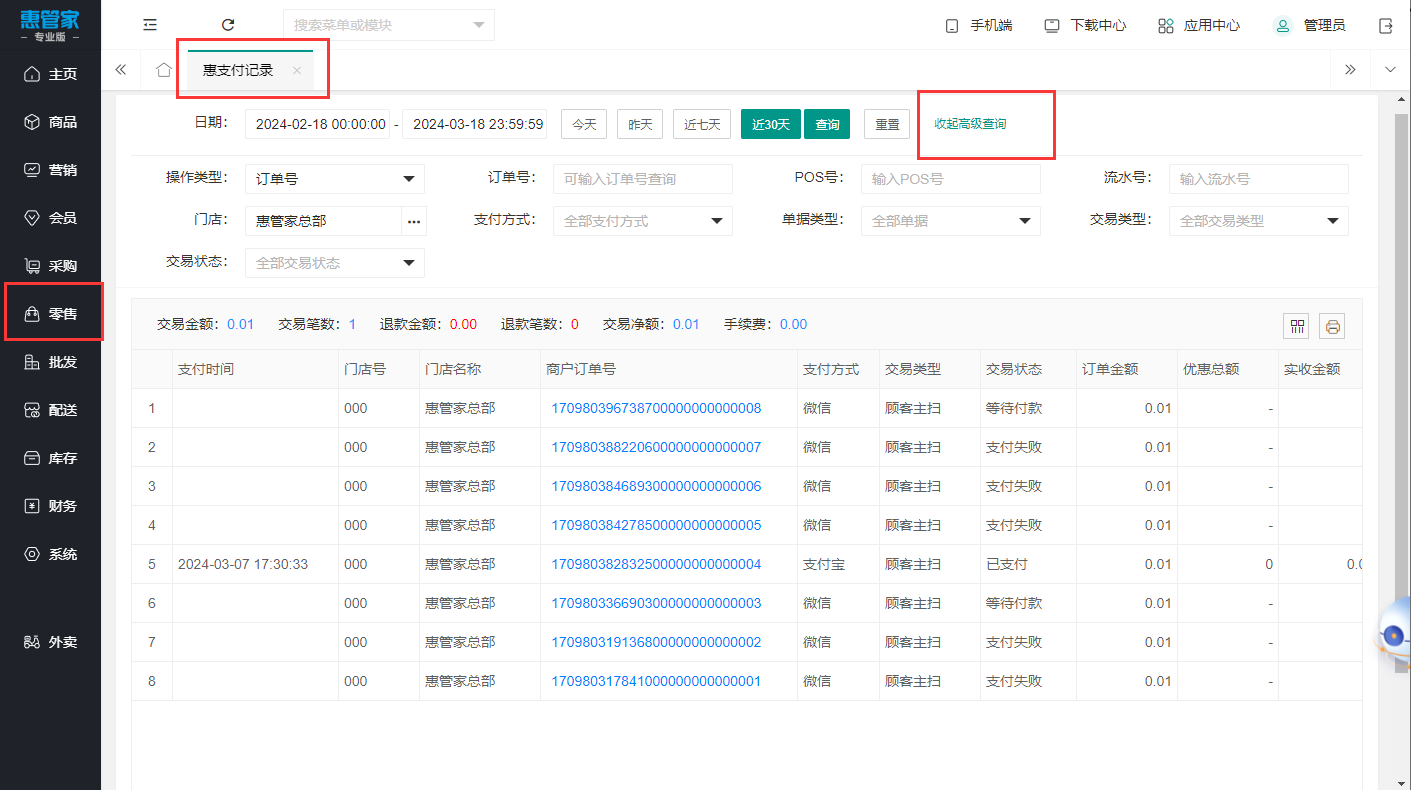Click the 门店 ellipsis picker button
Screen dimensions: 1411x790
(x=414, y=221)
